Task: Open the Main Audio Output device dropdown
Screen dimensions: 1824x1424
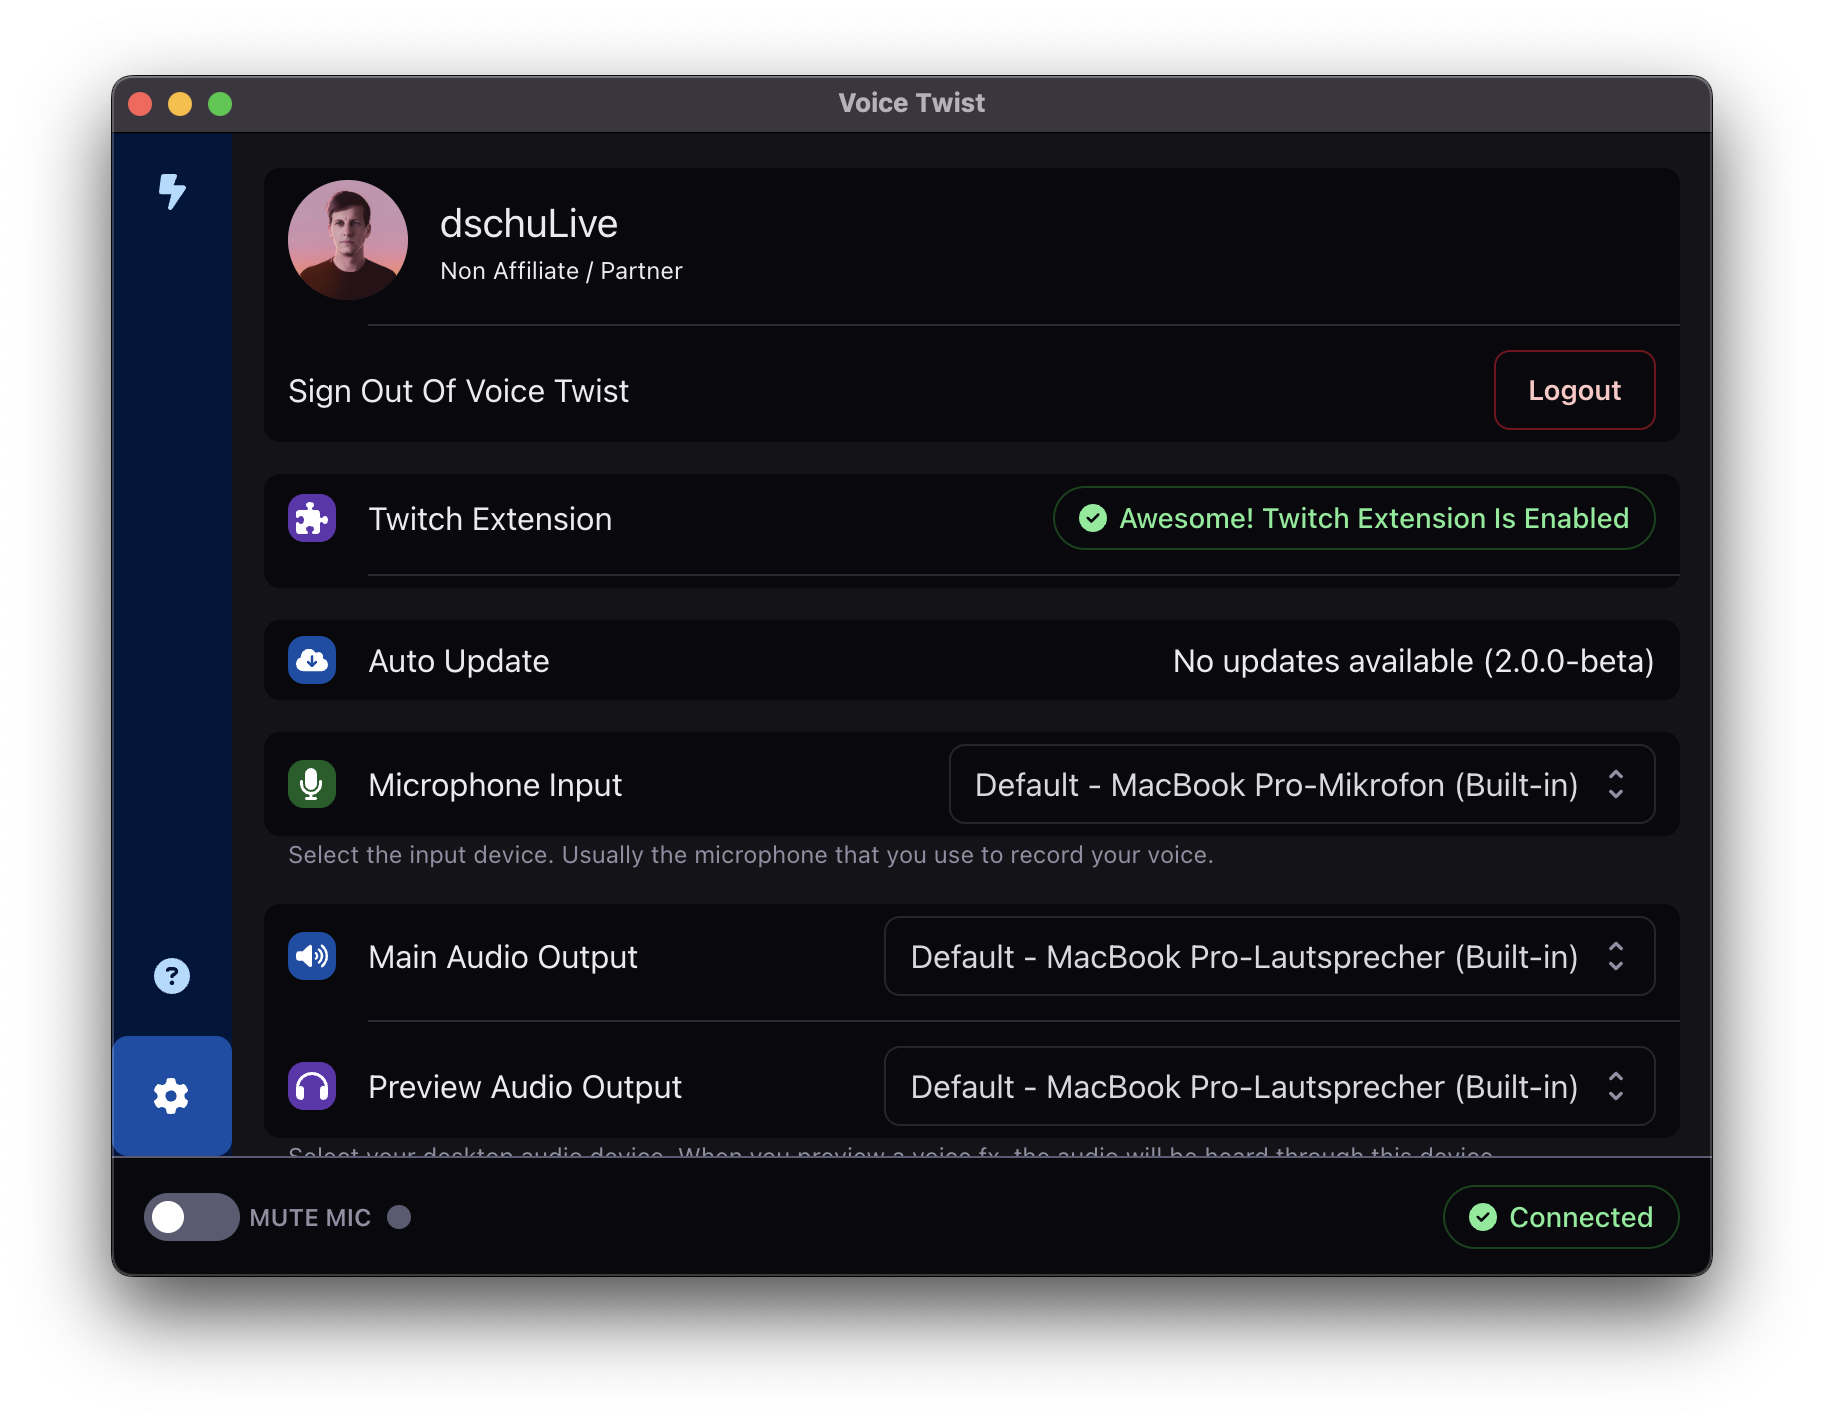Action: pos(1270,956)
